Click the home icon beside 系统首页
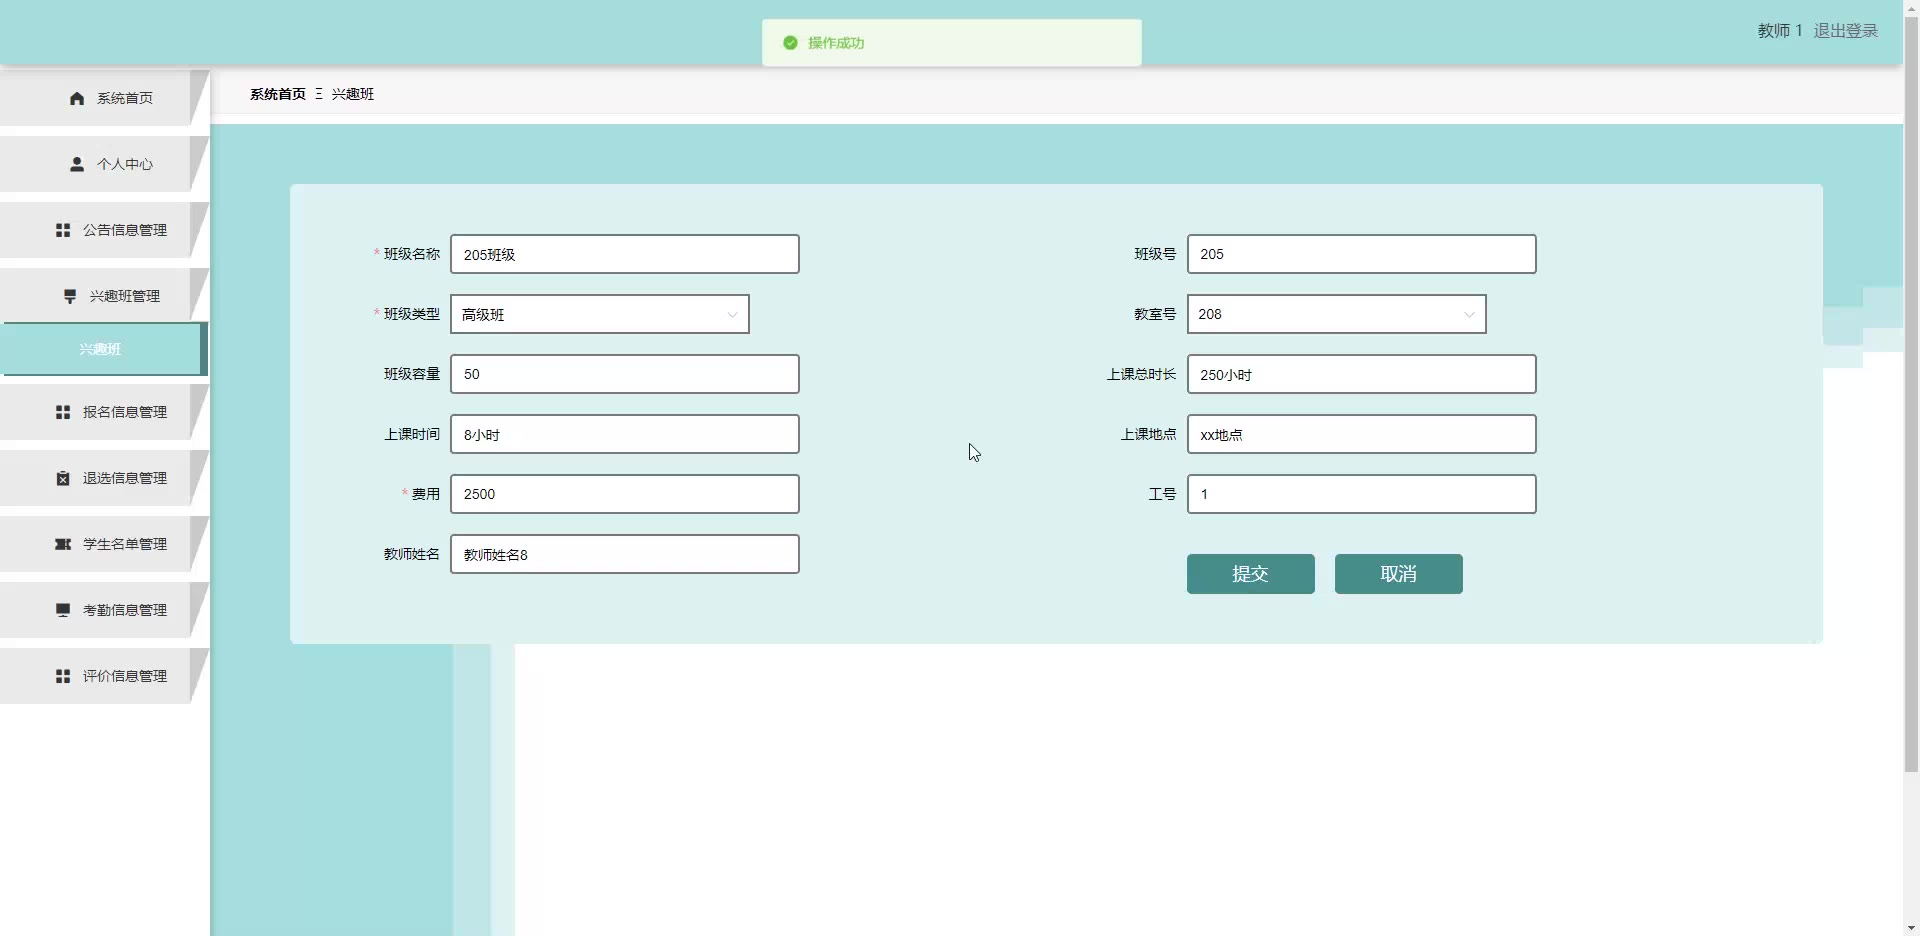This screenshot has height=936, width=1920. tap(77, 98)
